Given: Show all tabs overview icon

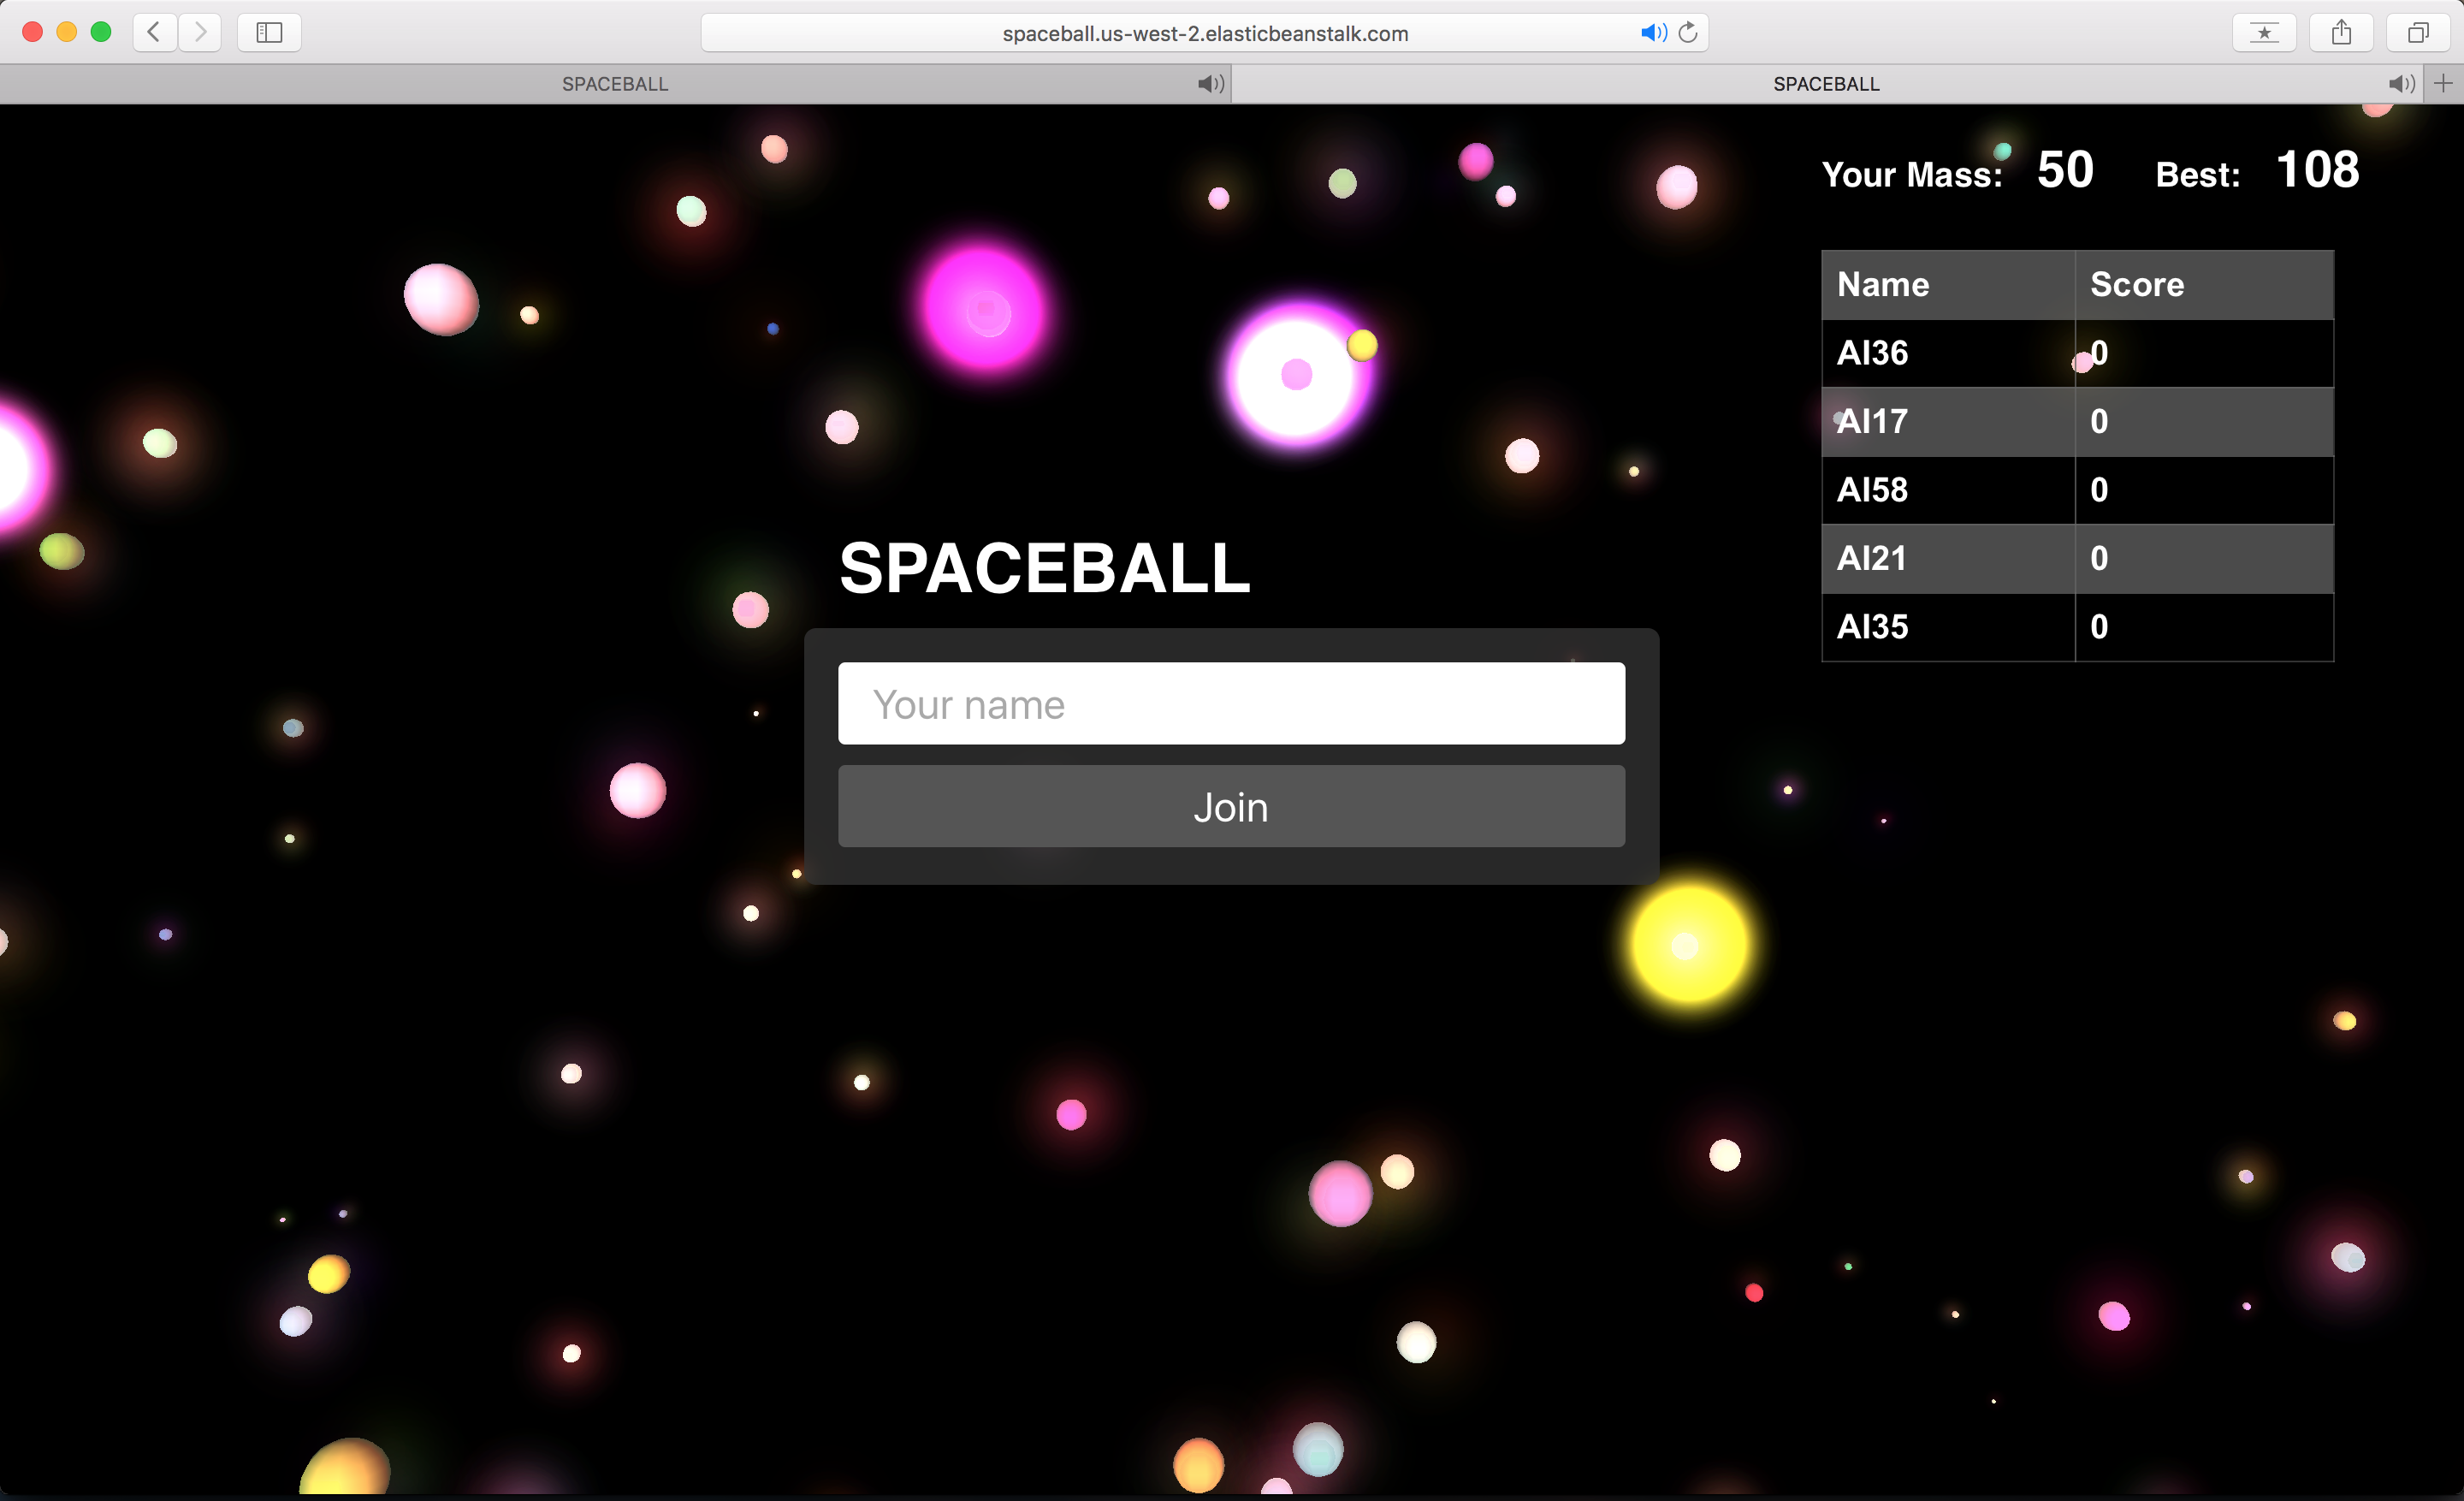Looking at the screenshot, I should 2418,32.
